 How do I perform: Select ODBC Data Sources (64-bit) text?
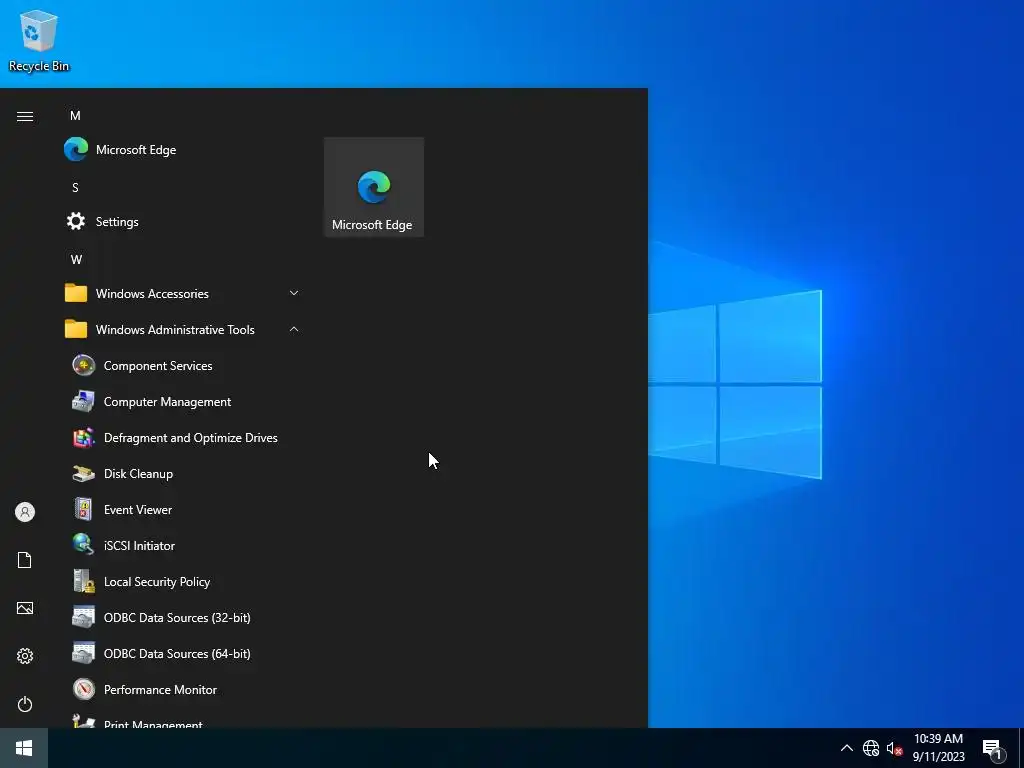pyautogui.click(x=177, y=653)
